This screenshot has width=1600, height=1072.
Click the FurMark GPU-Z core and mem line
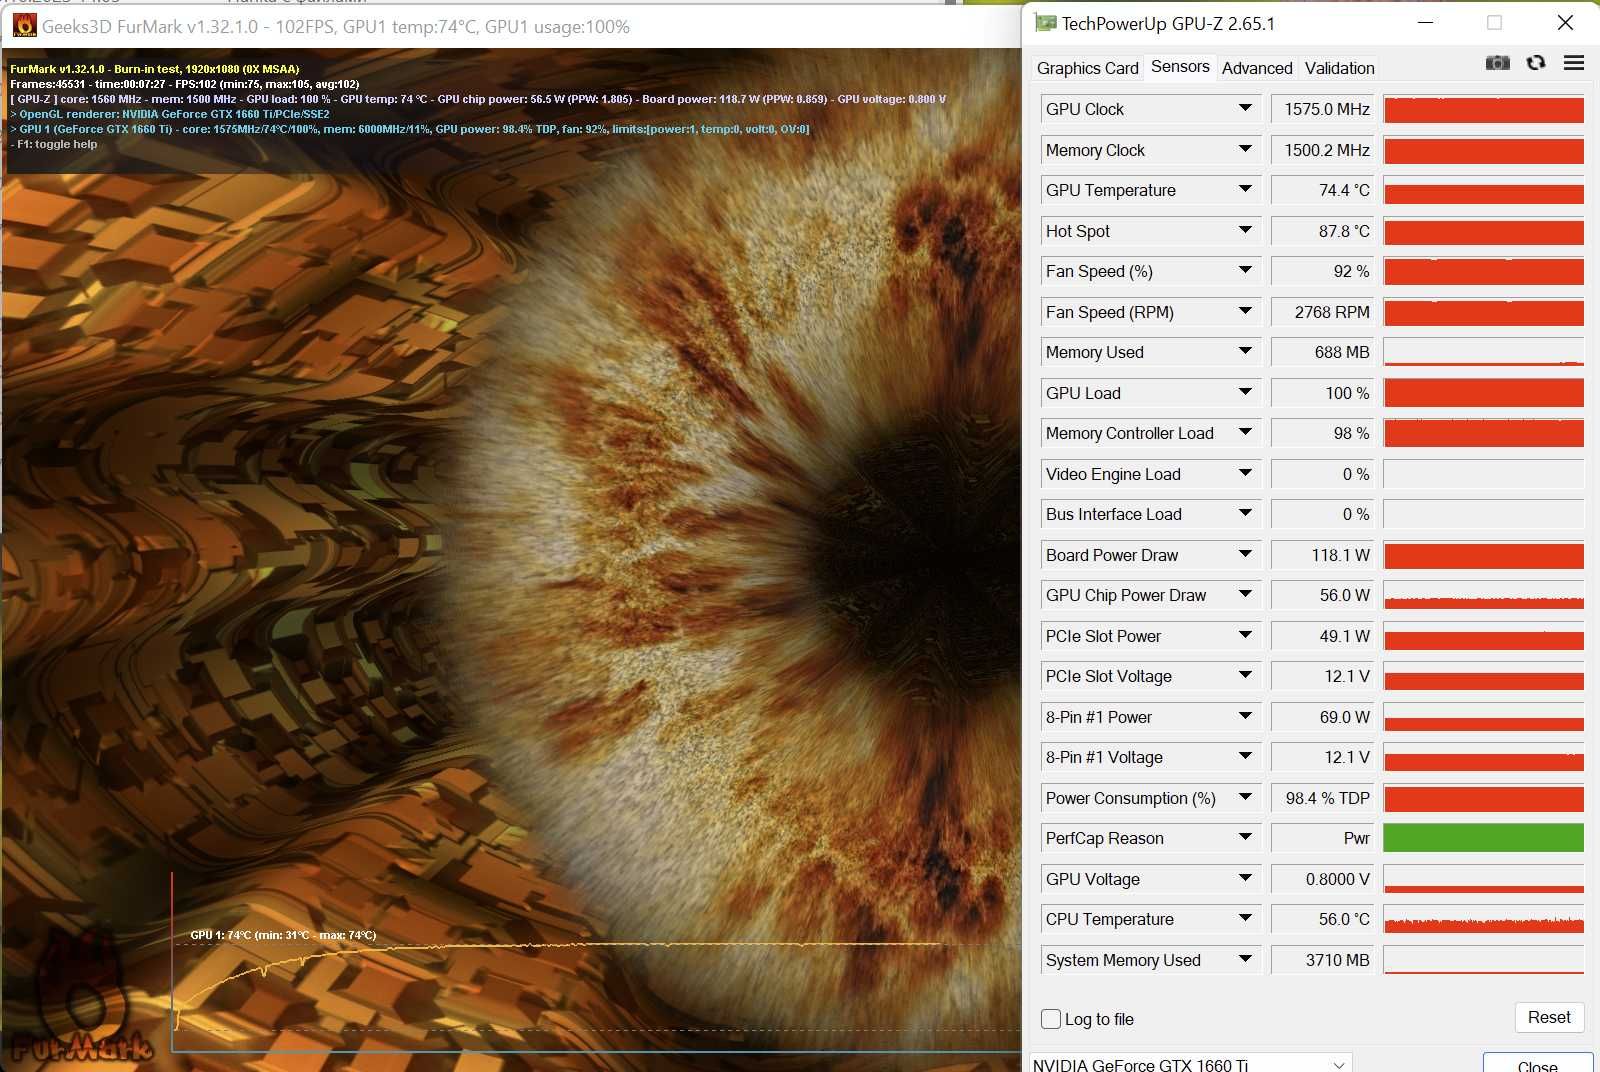click(478, 99)
